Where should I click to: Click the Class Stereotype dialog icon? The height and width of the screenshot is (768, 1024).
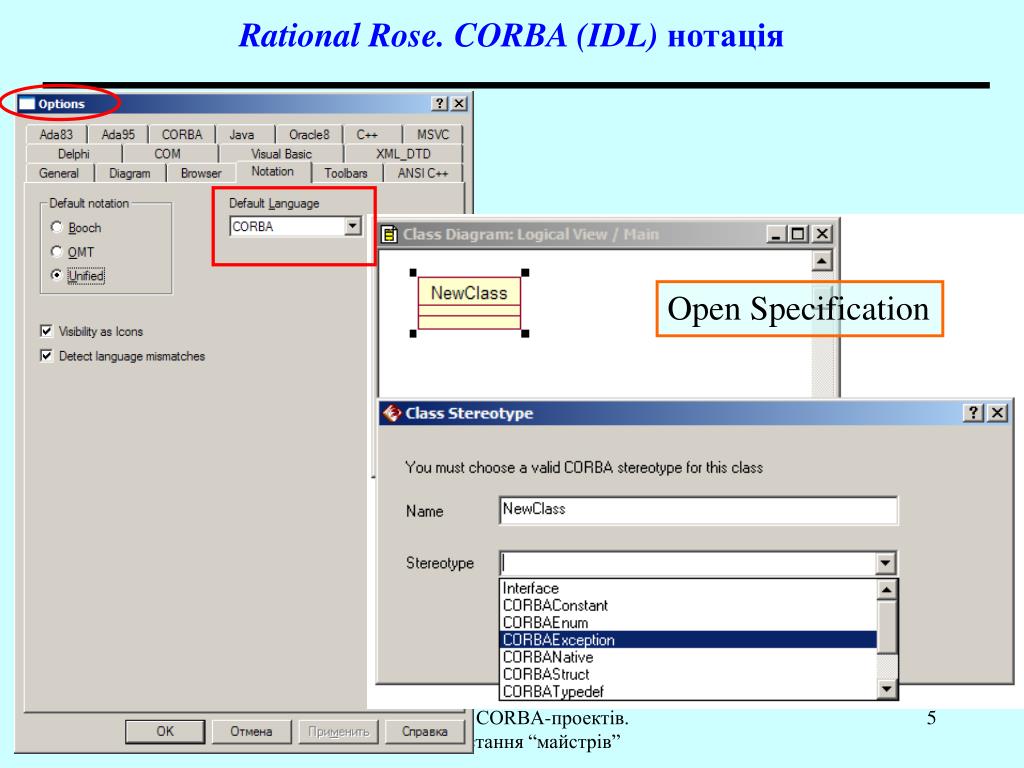[392, 413]
